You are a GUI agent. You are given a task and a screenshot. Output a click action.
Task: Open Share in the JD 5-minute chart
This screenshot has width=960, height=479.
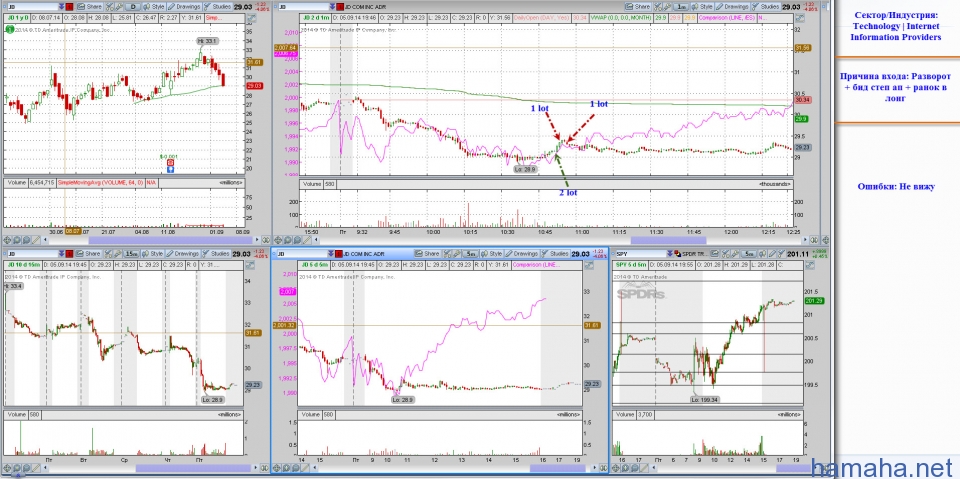tap(427, 254)
